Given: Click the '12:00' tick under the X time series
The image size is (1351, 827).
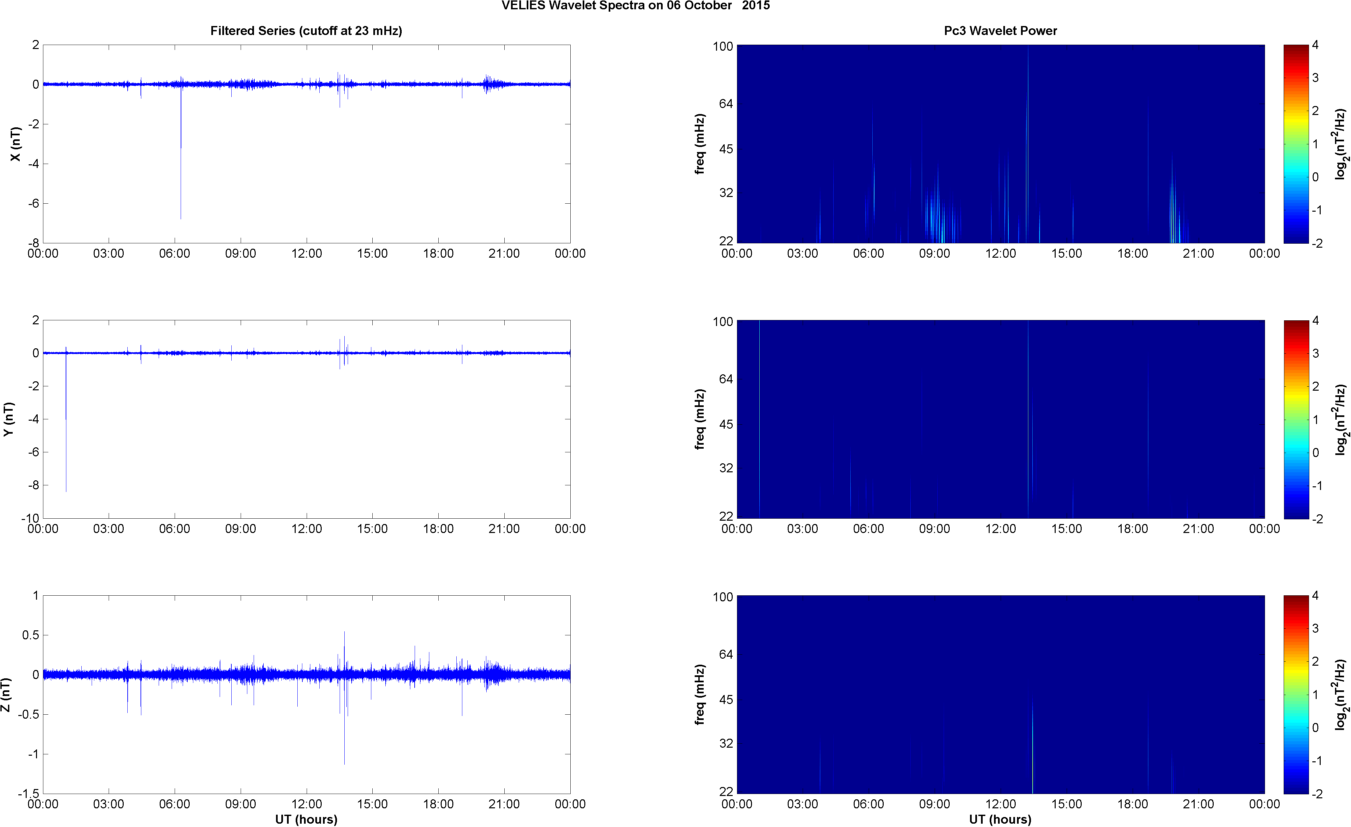Looking at the screenshot, I should [x=306, y=254].
